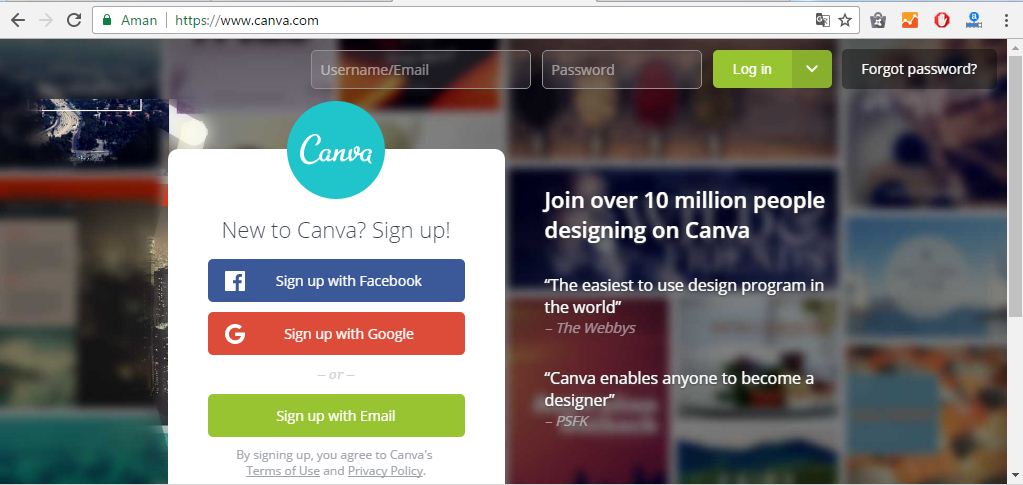Reload the Canva page
1023x485 pixels.
[74, 20]
